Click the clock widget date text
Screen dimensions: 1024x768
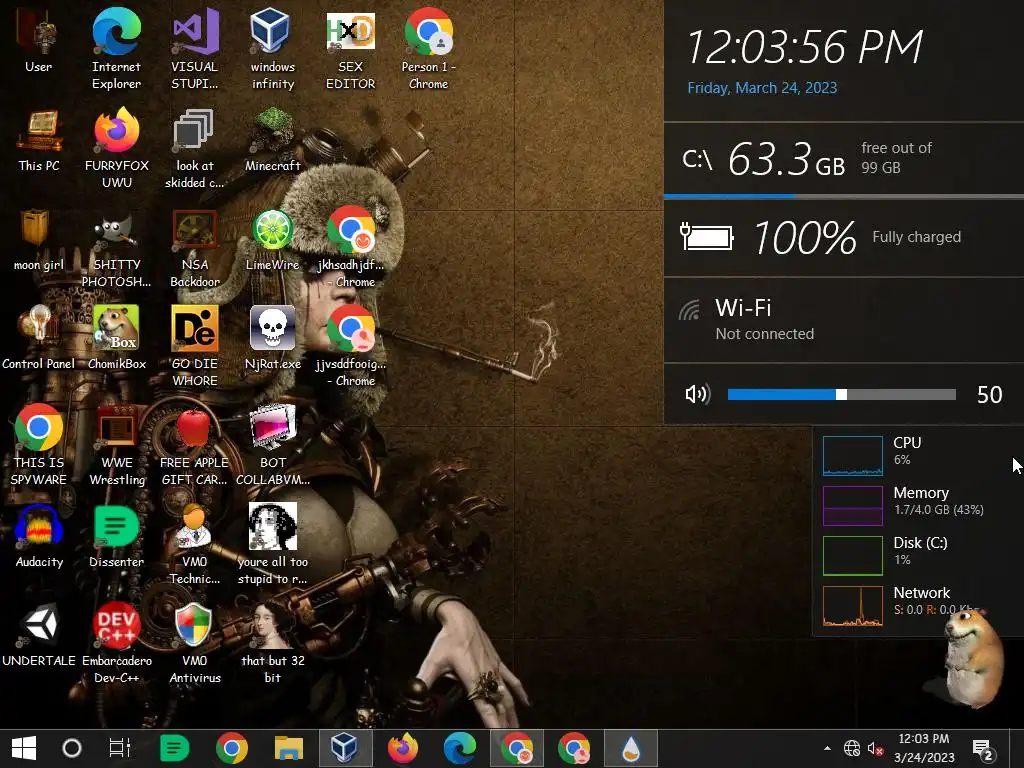click(x=762, y=88)
